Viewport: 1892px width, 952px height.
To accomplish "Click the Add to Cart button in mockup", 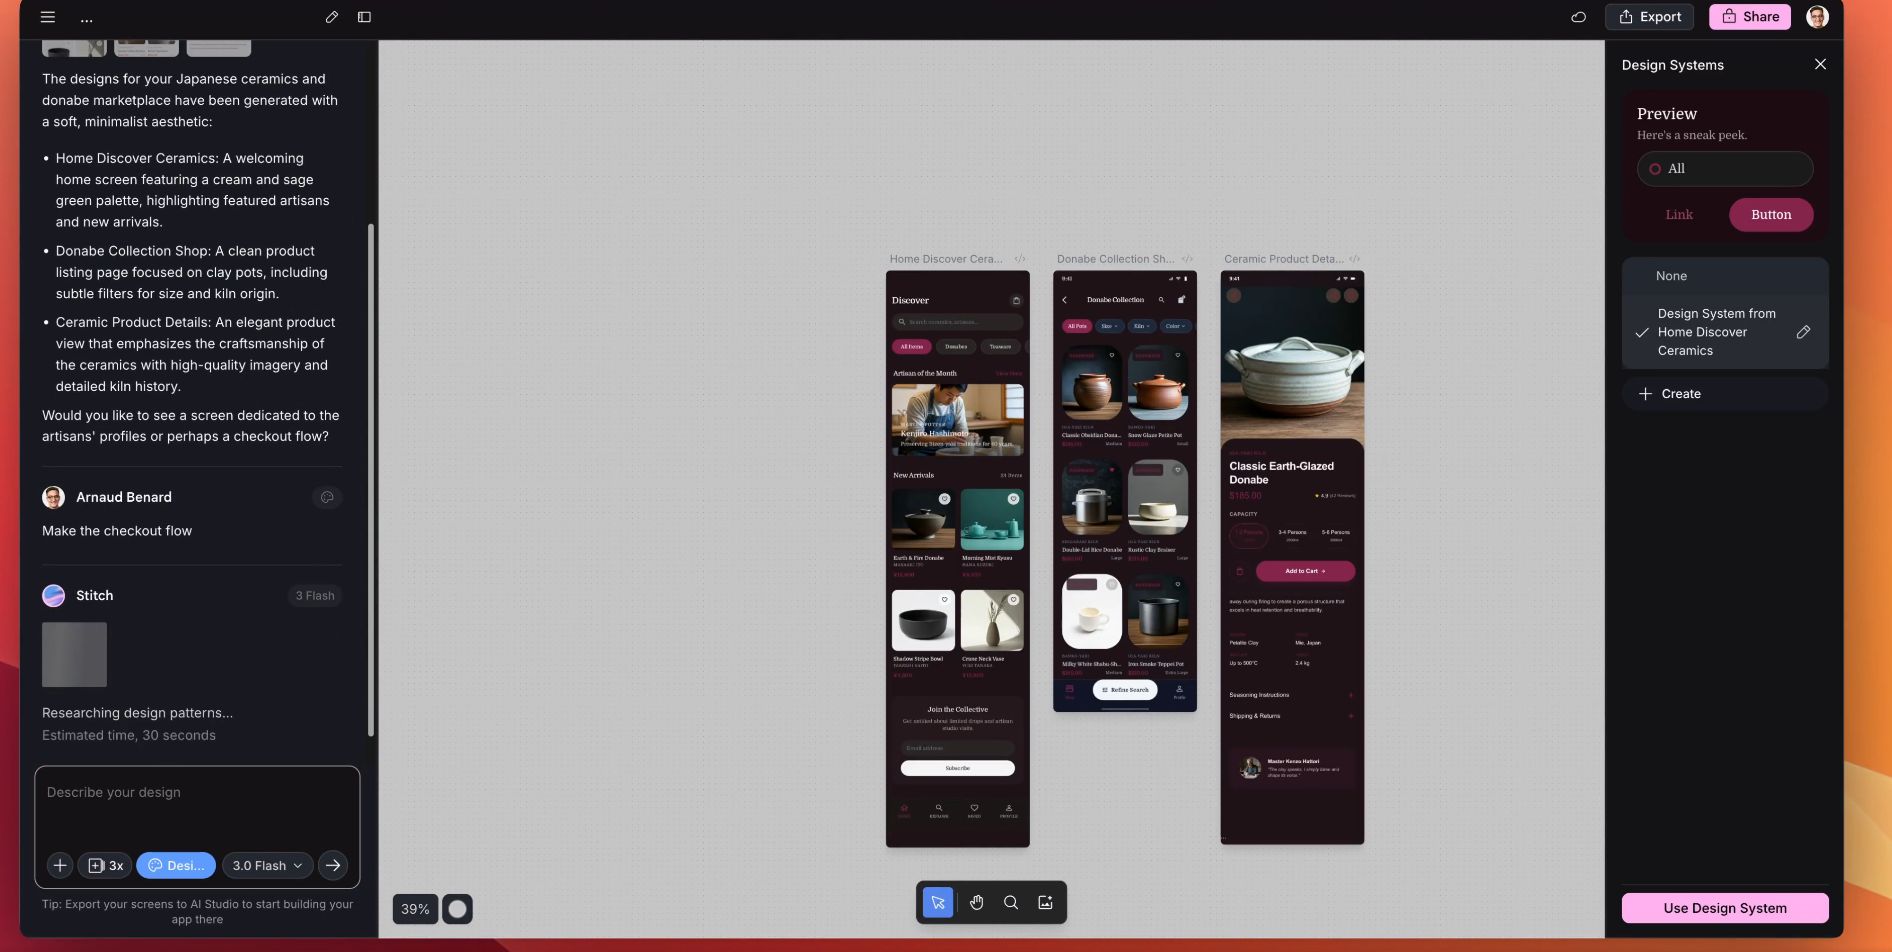I will pyautogui.click(x=1305, y=571).
